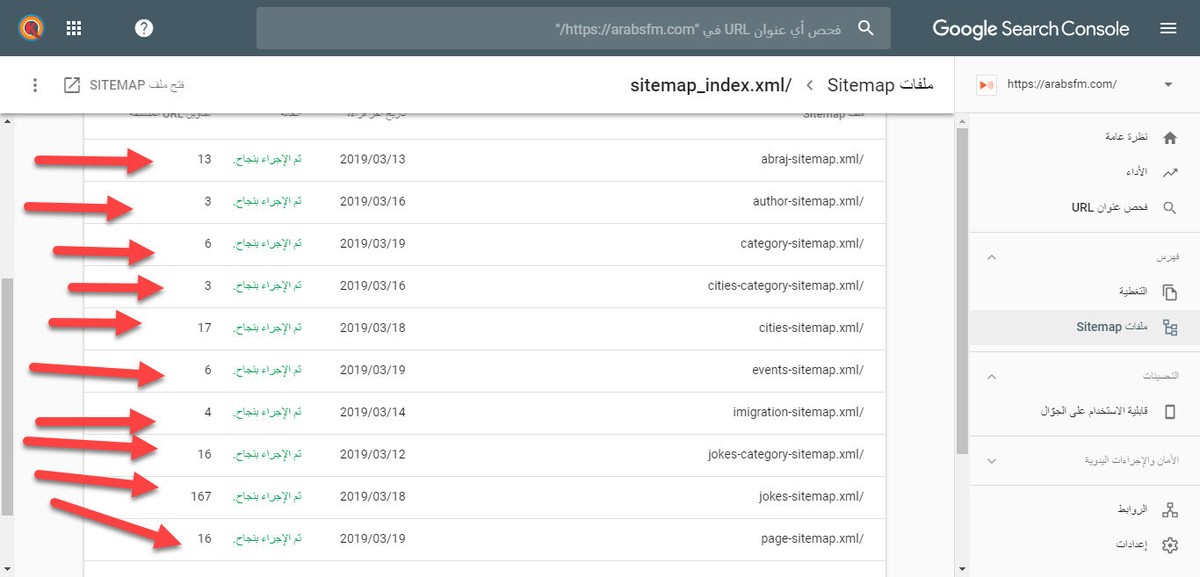Click the فتح ملف SITEMAP button
The height and width of the screenshot is (577, 1200).
[124, 85]
